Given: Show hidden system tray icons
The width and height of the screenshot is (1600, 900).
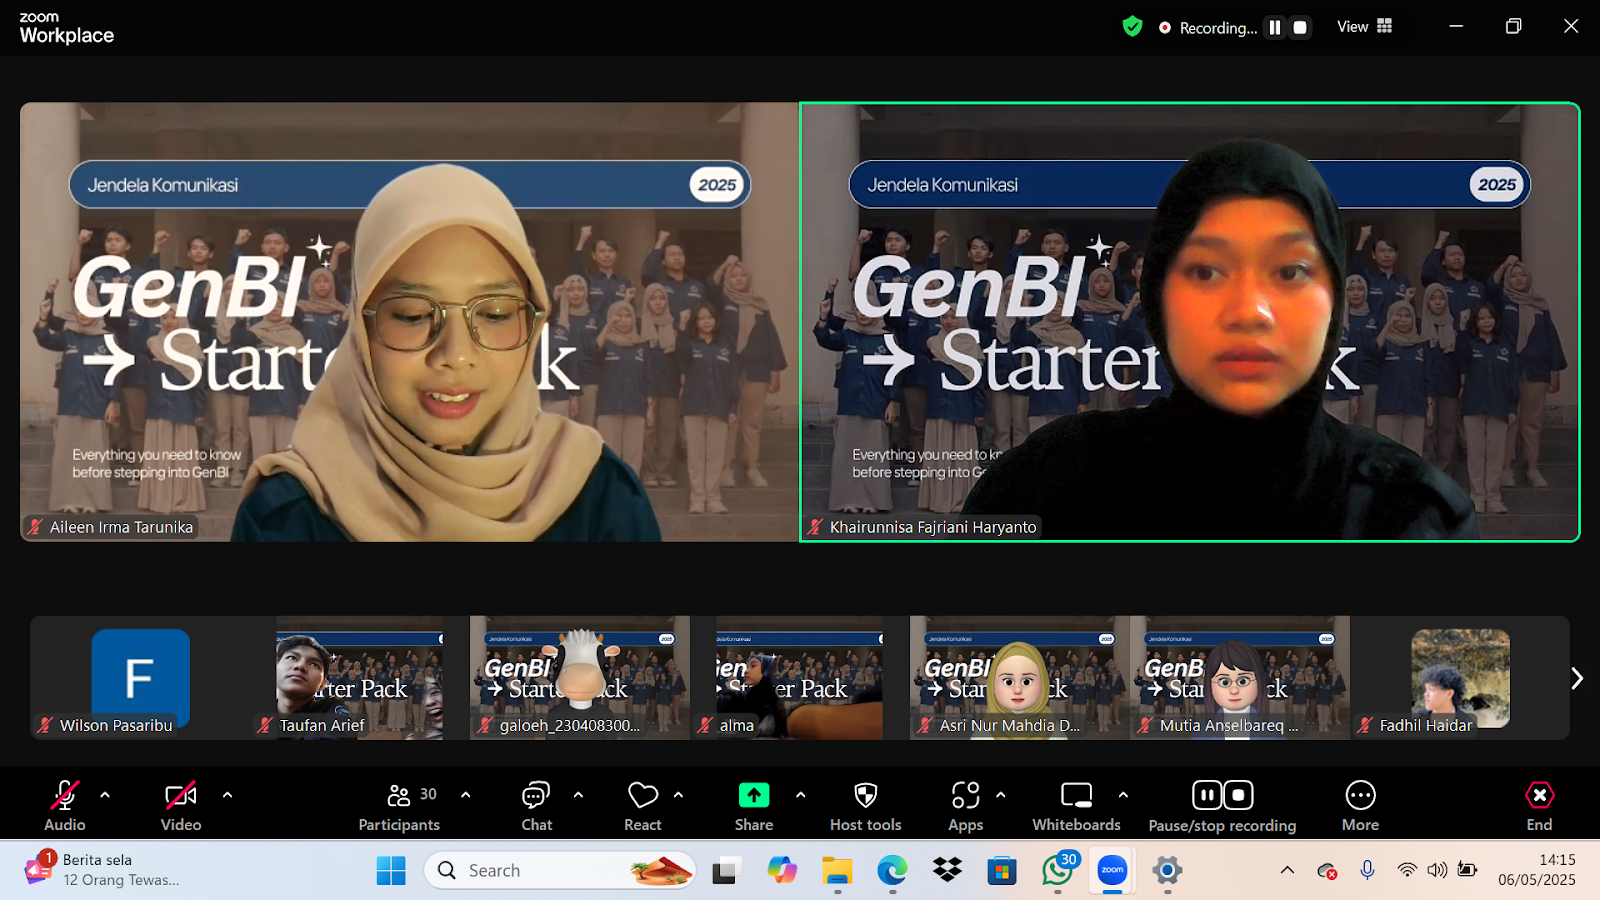Looking at the screenshot, I should click(x=1287, y=871).
